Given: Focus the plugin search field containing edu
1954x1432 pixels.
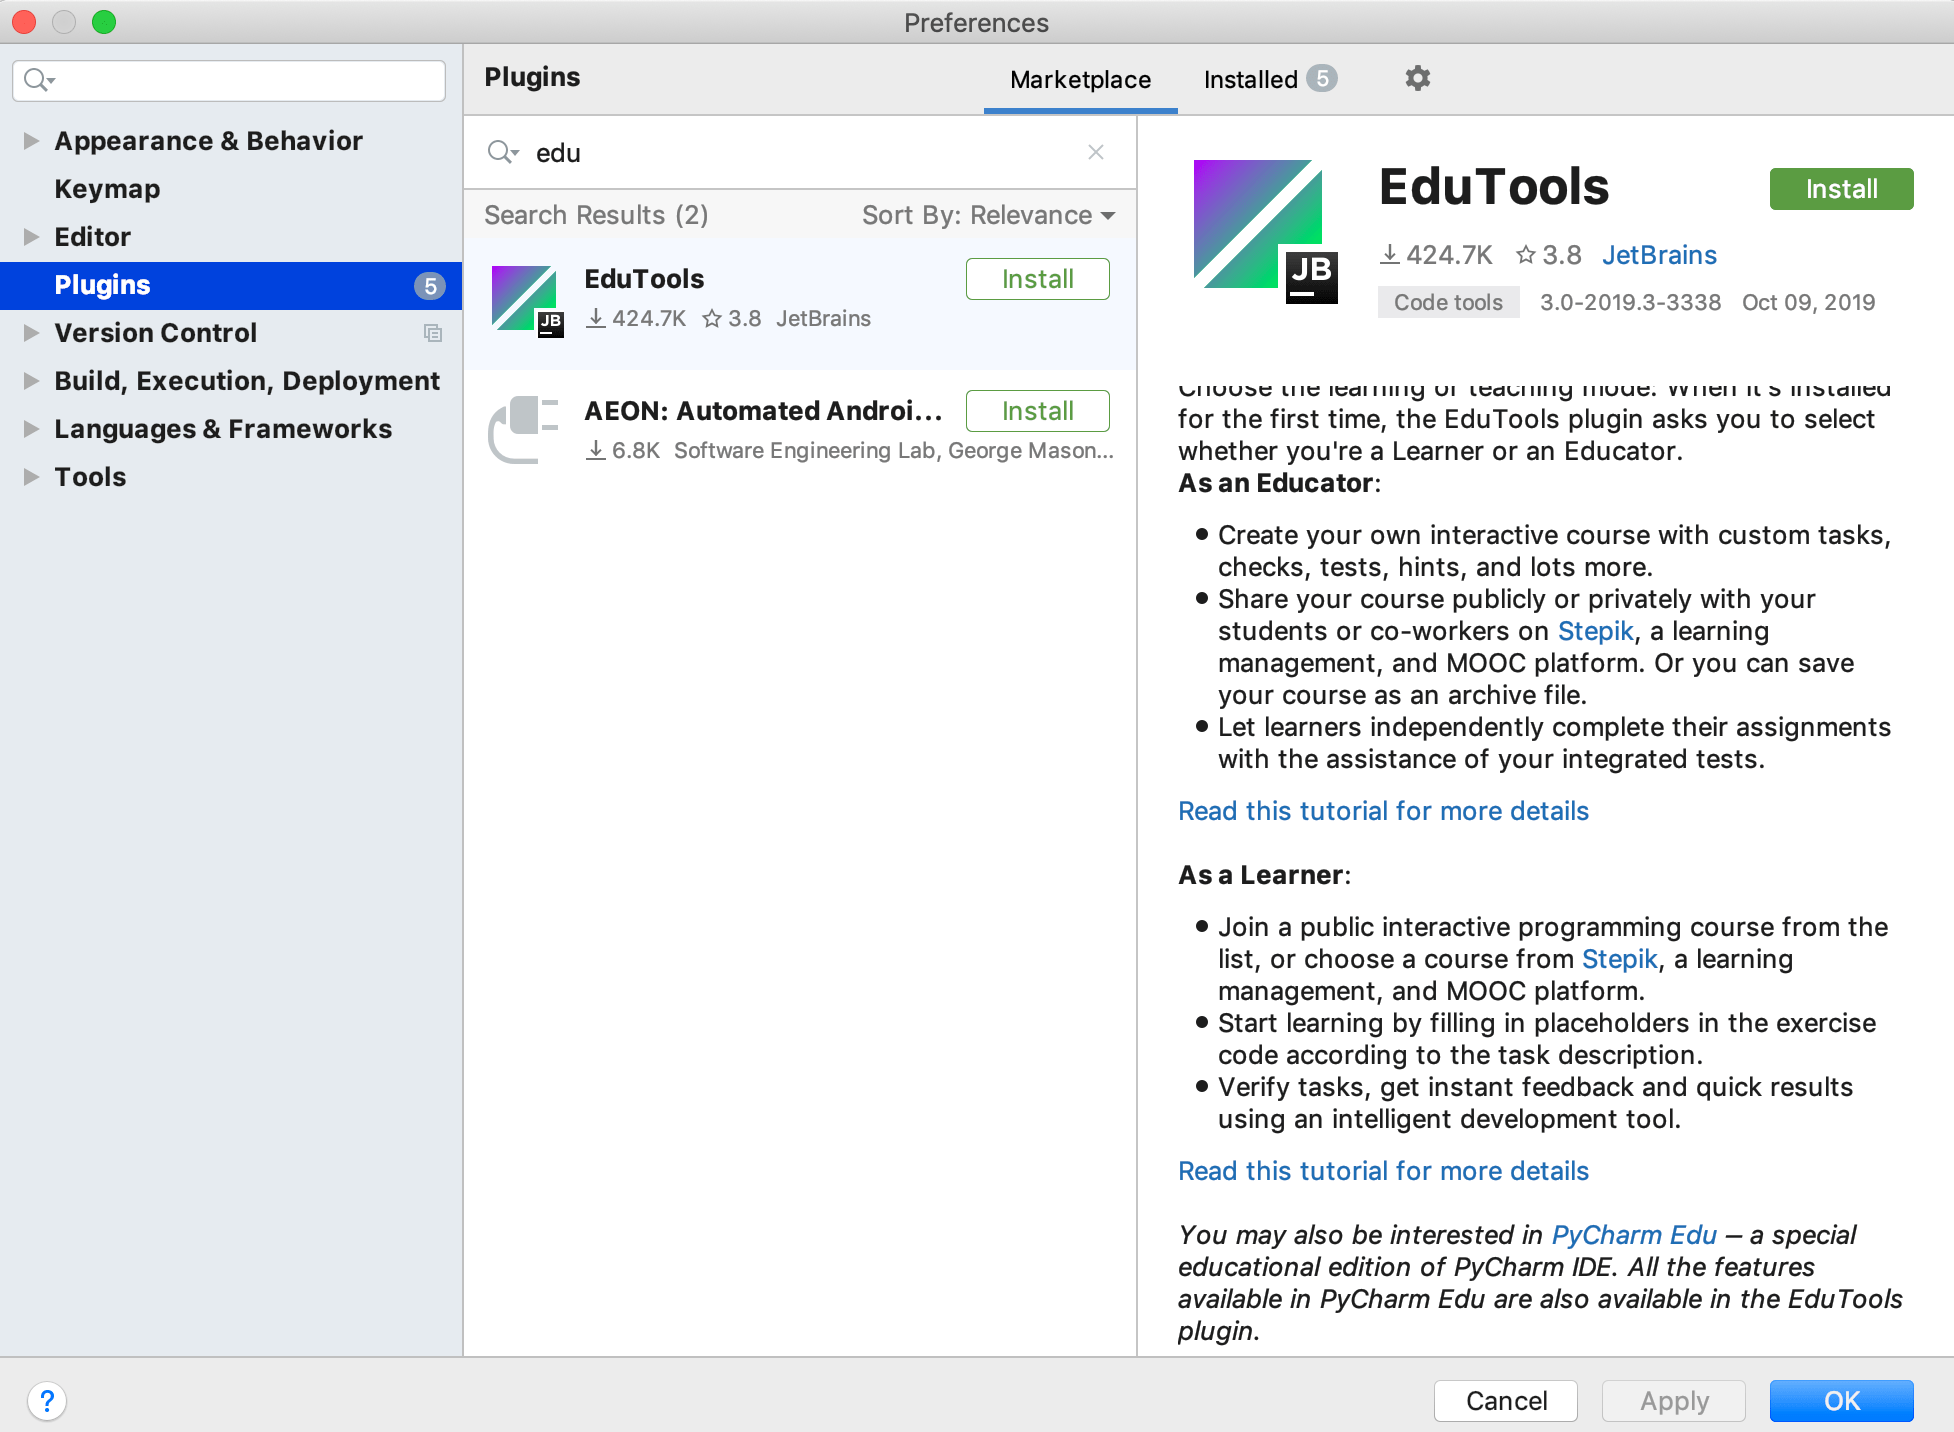Looking at the screenshot, I should (x=800, y=152).
